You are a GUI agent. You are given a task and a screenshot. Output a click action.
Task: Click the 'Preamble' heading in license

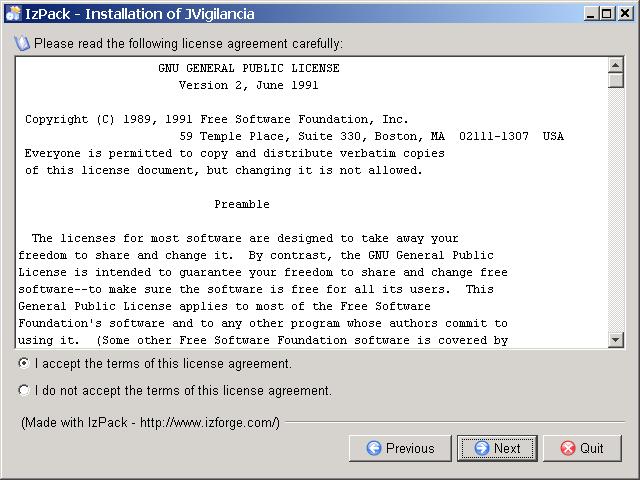(242, 204)
